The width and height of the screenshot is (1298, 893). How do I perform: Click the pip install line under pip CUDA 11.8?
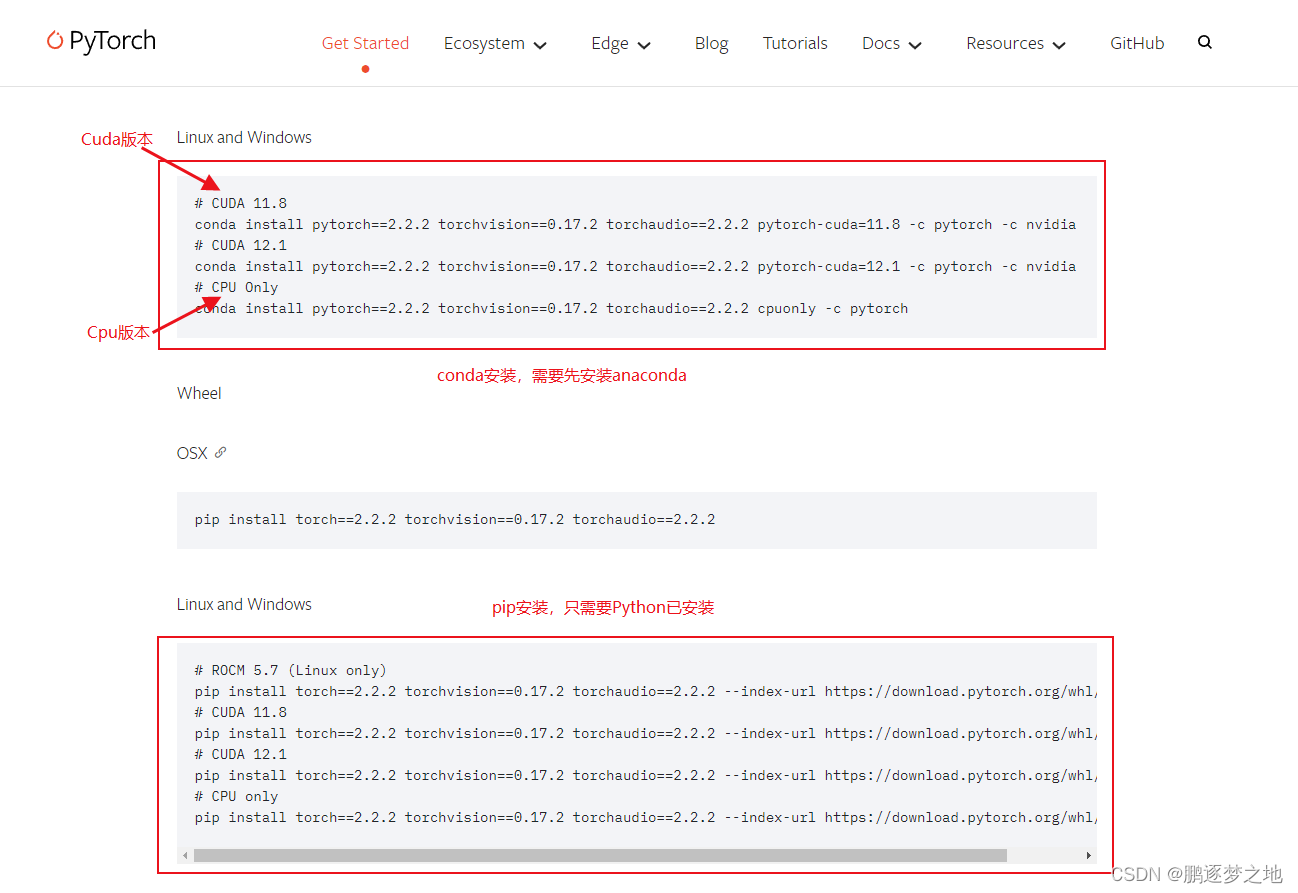pos(646,733)
